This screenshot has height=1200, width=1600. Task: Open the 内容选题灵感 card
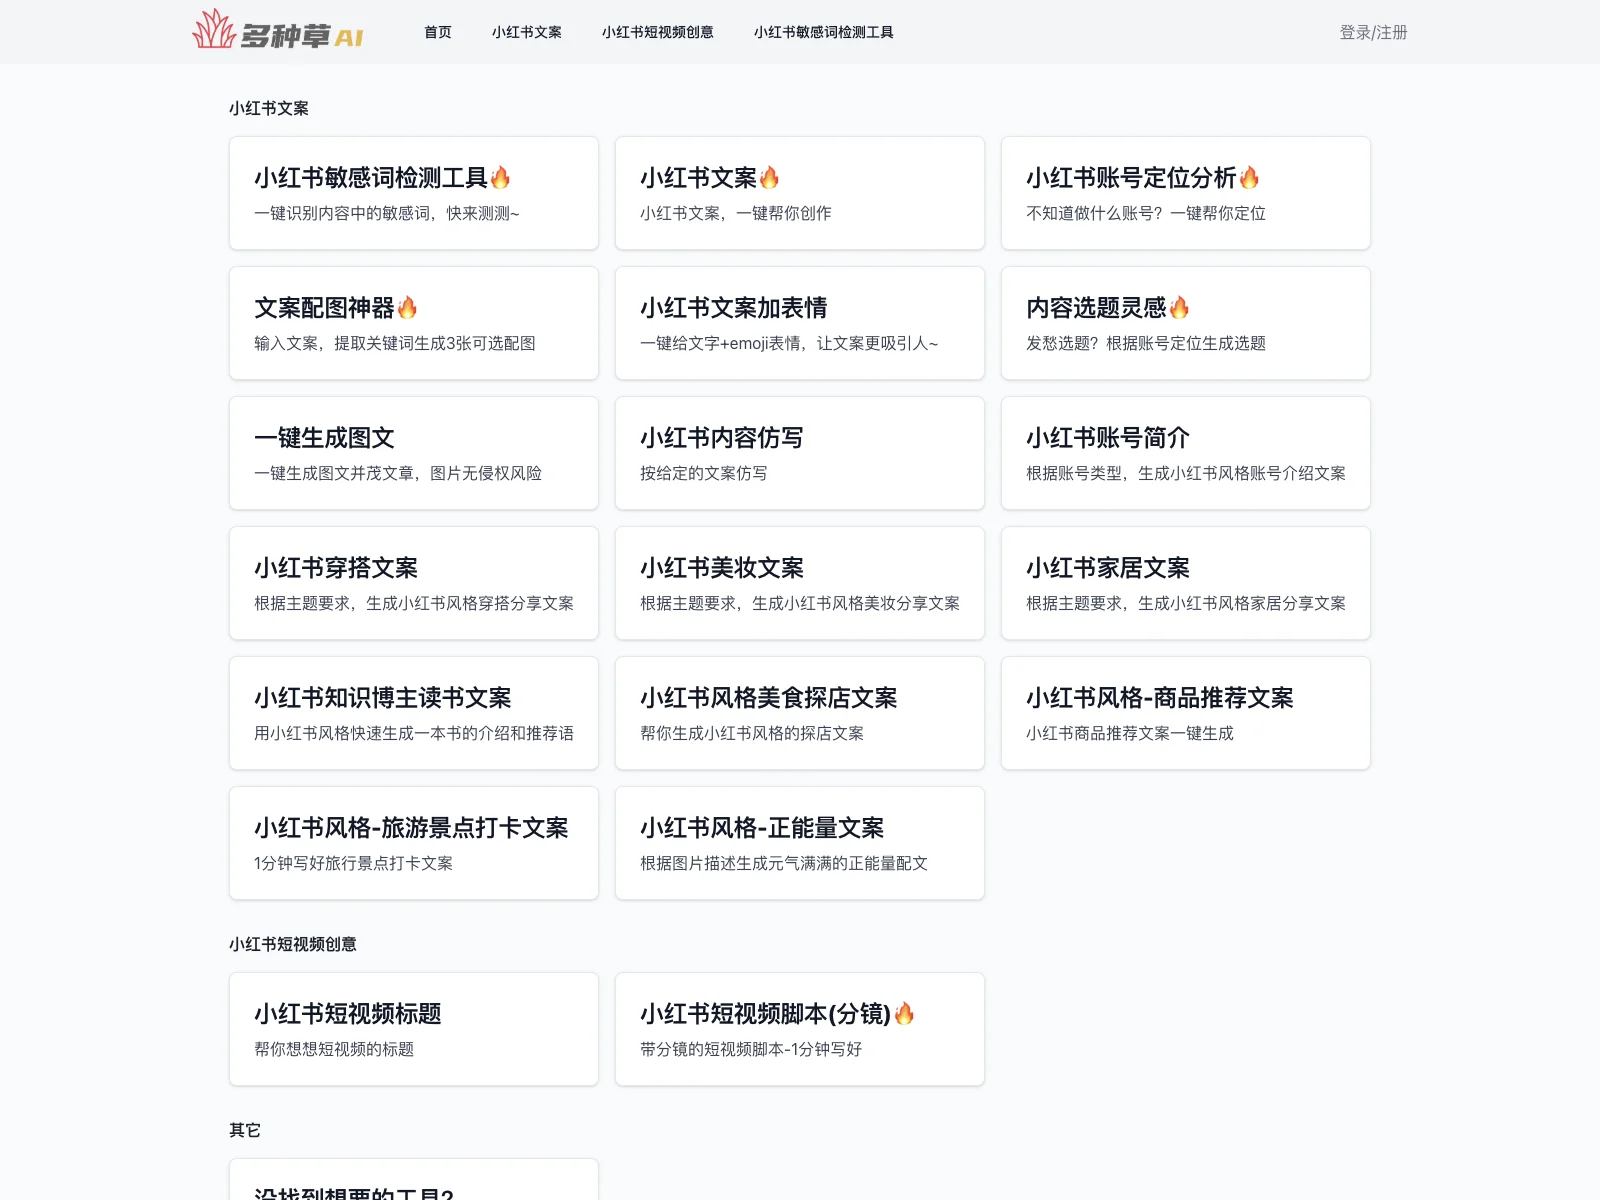(1186, 323)
